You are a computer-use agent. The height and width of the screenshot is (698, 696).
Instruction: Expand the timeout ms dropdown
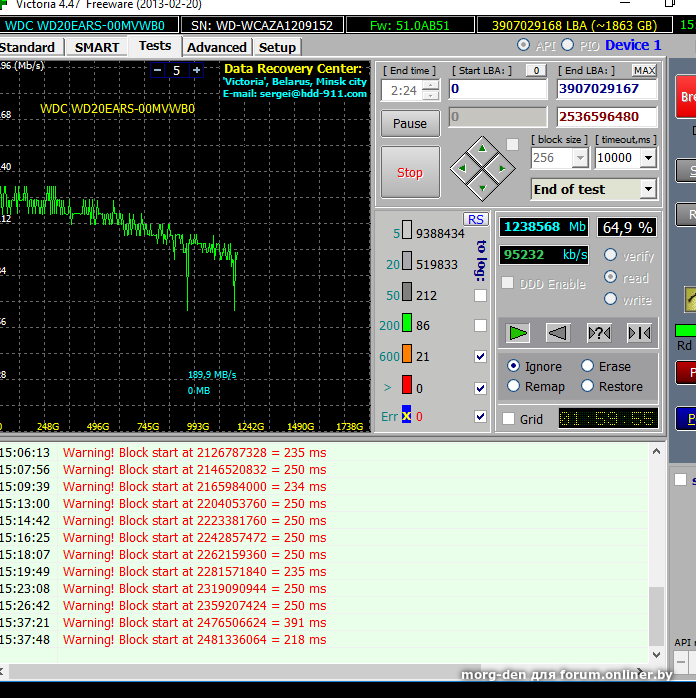(648, 158)
